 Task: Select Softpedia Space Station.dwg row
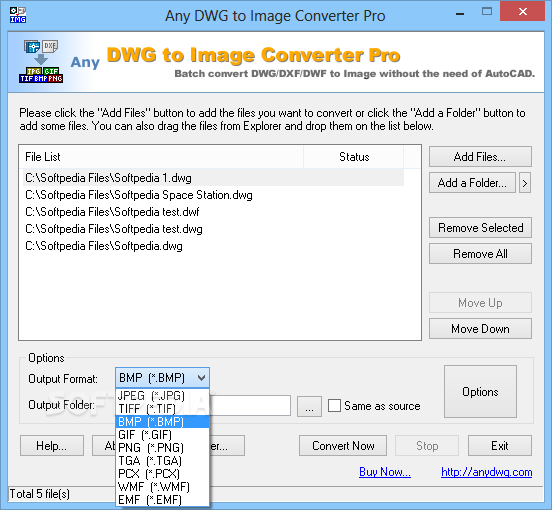tap(214, 195)
